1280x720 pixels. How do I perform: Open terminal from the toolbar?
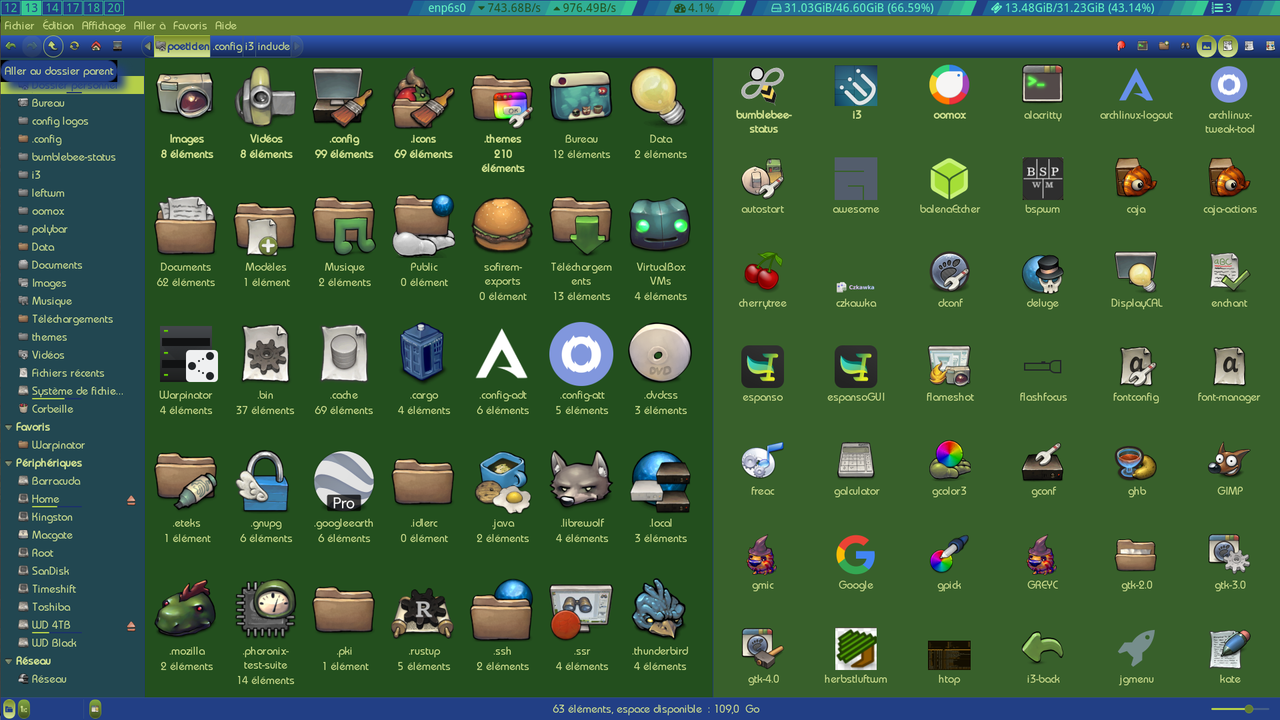coord(1143,46)
